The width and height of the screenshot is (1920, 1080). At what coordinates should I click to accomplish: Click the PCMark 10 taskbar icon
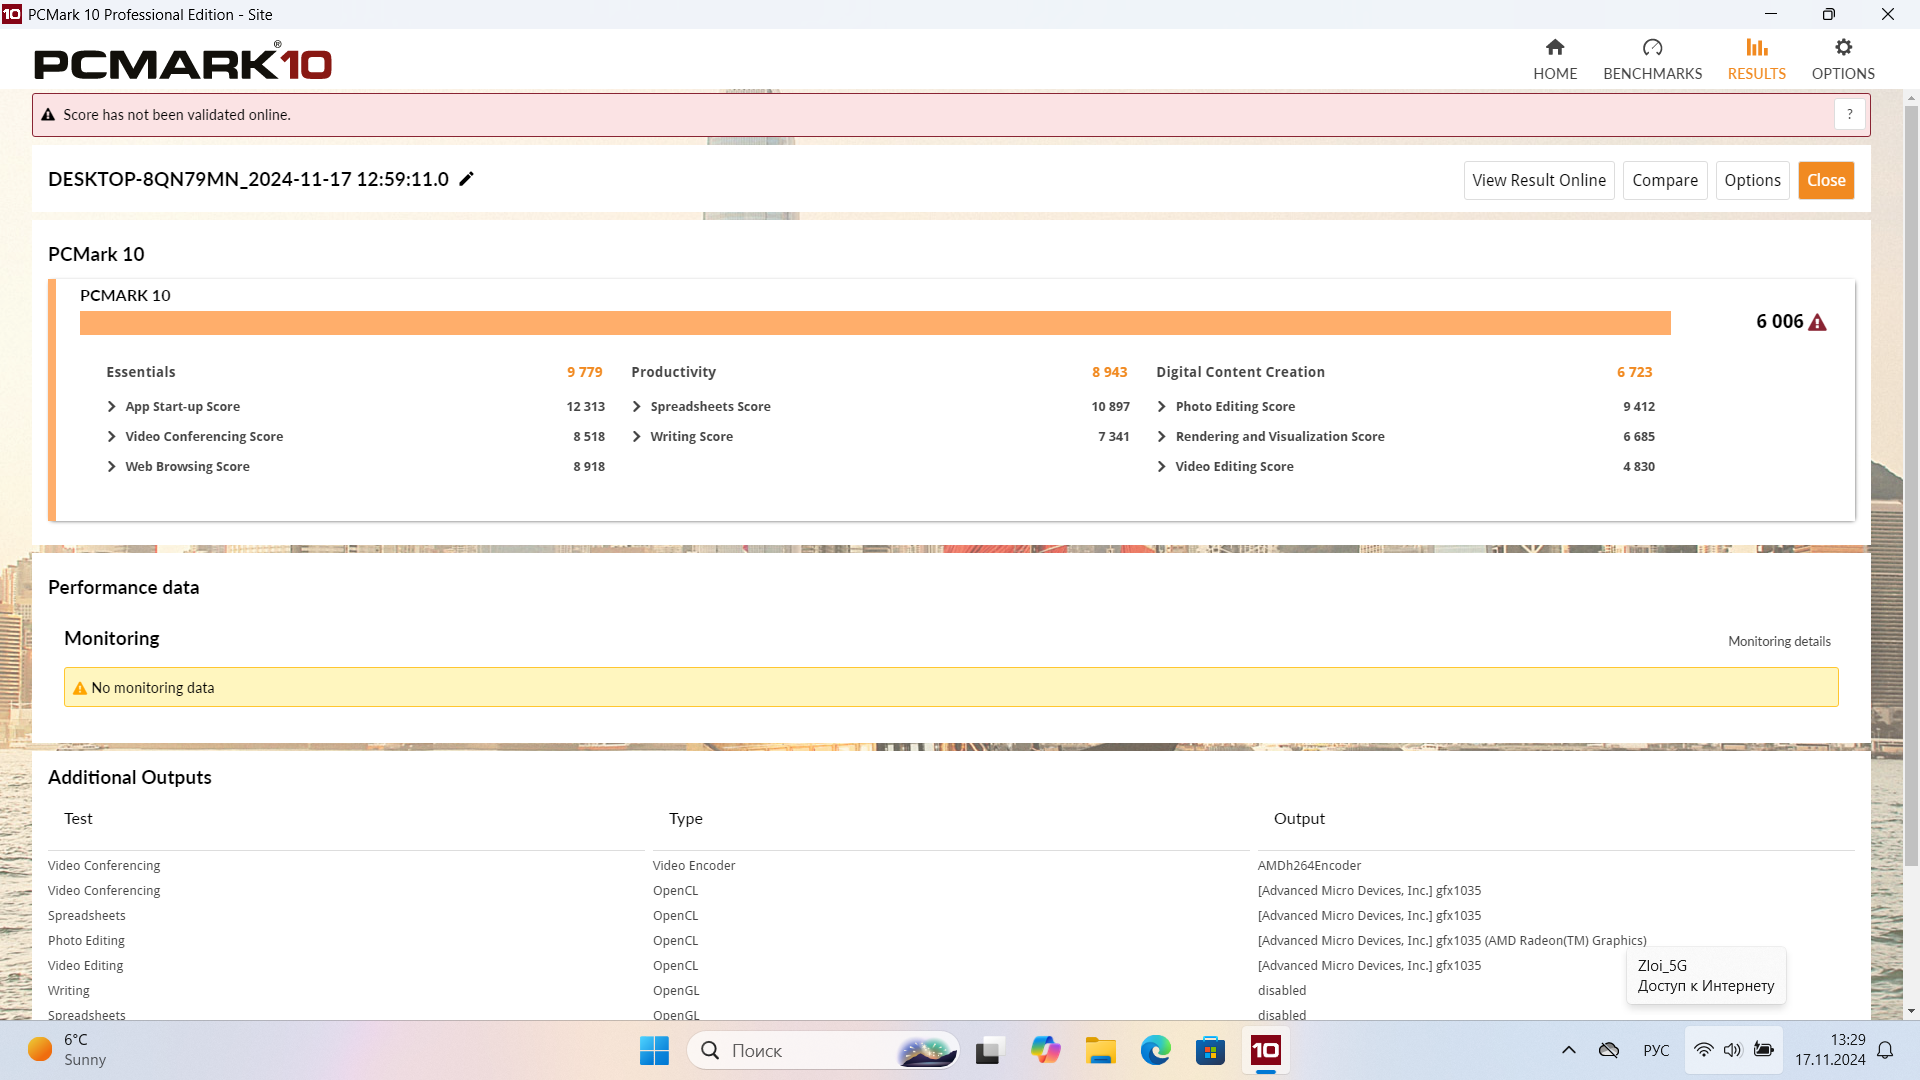[x=1265, y=1050]
